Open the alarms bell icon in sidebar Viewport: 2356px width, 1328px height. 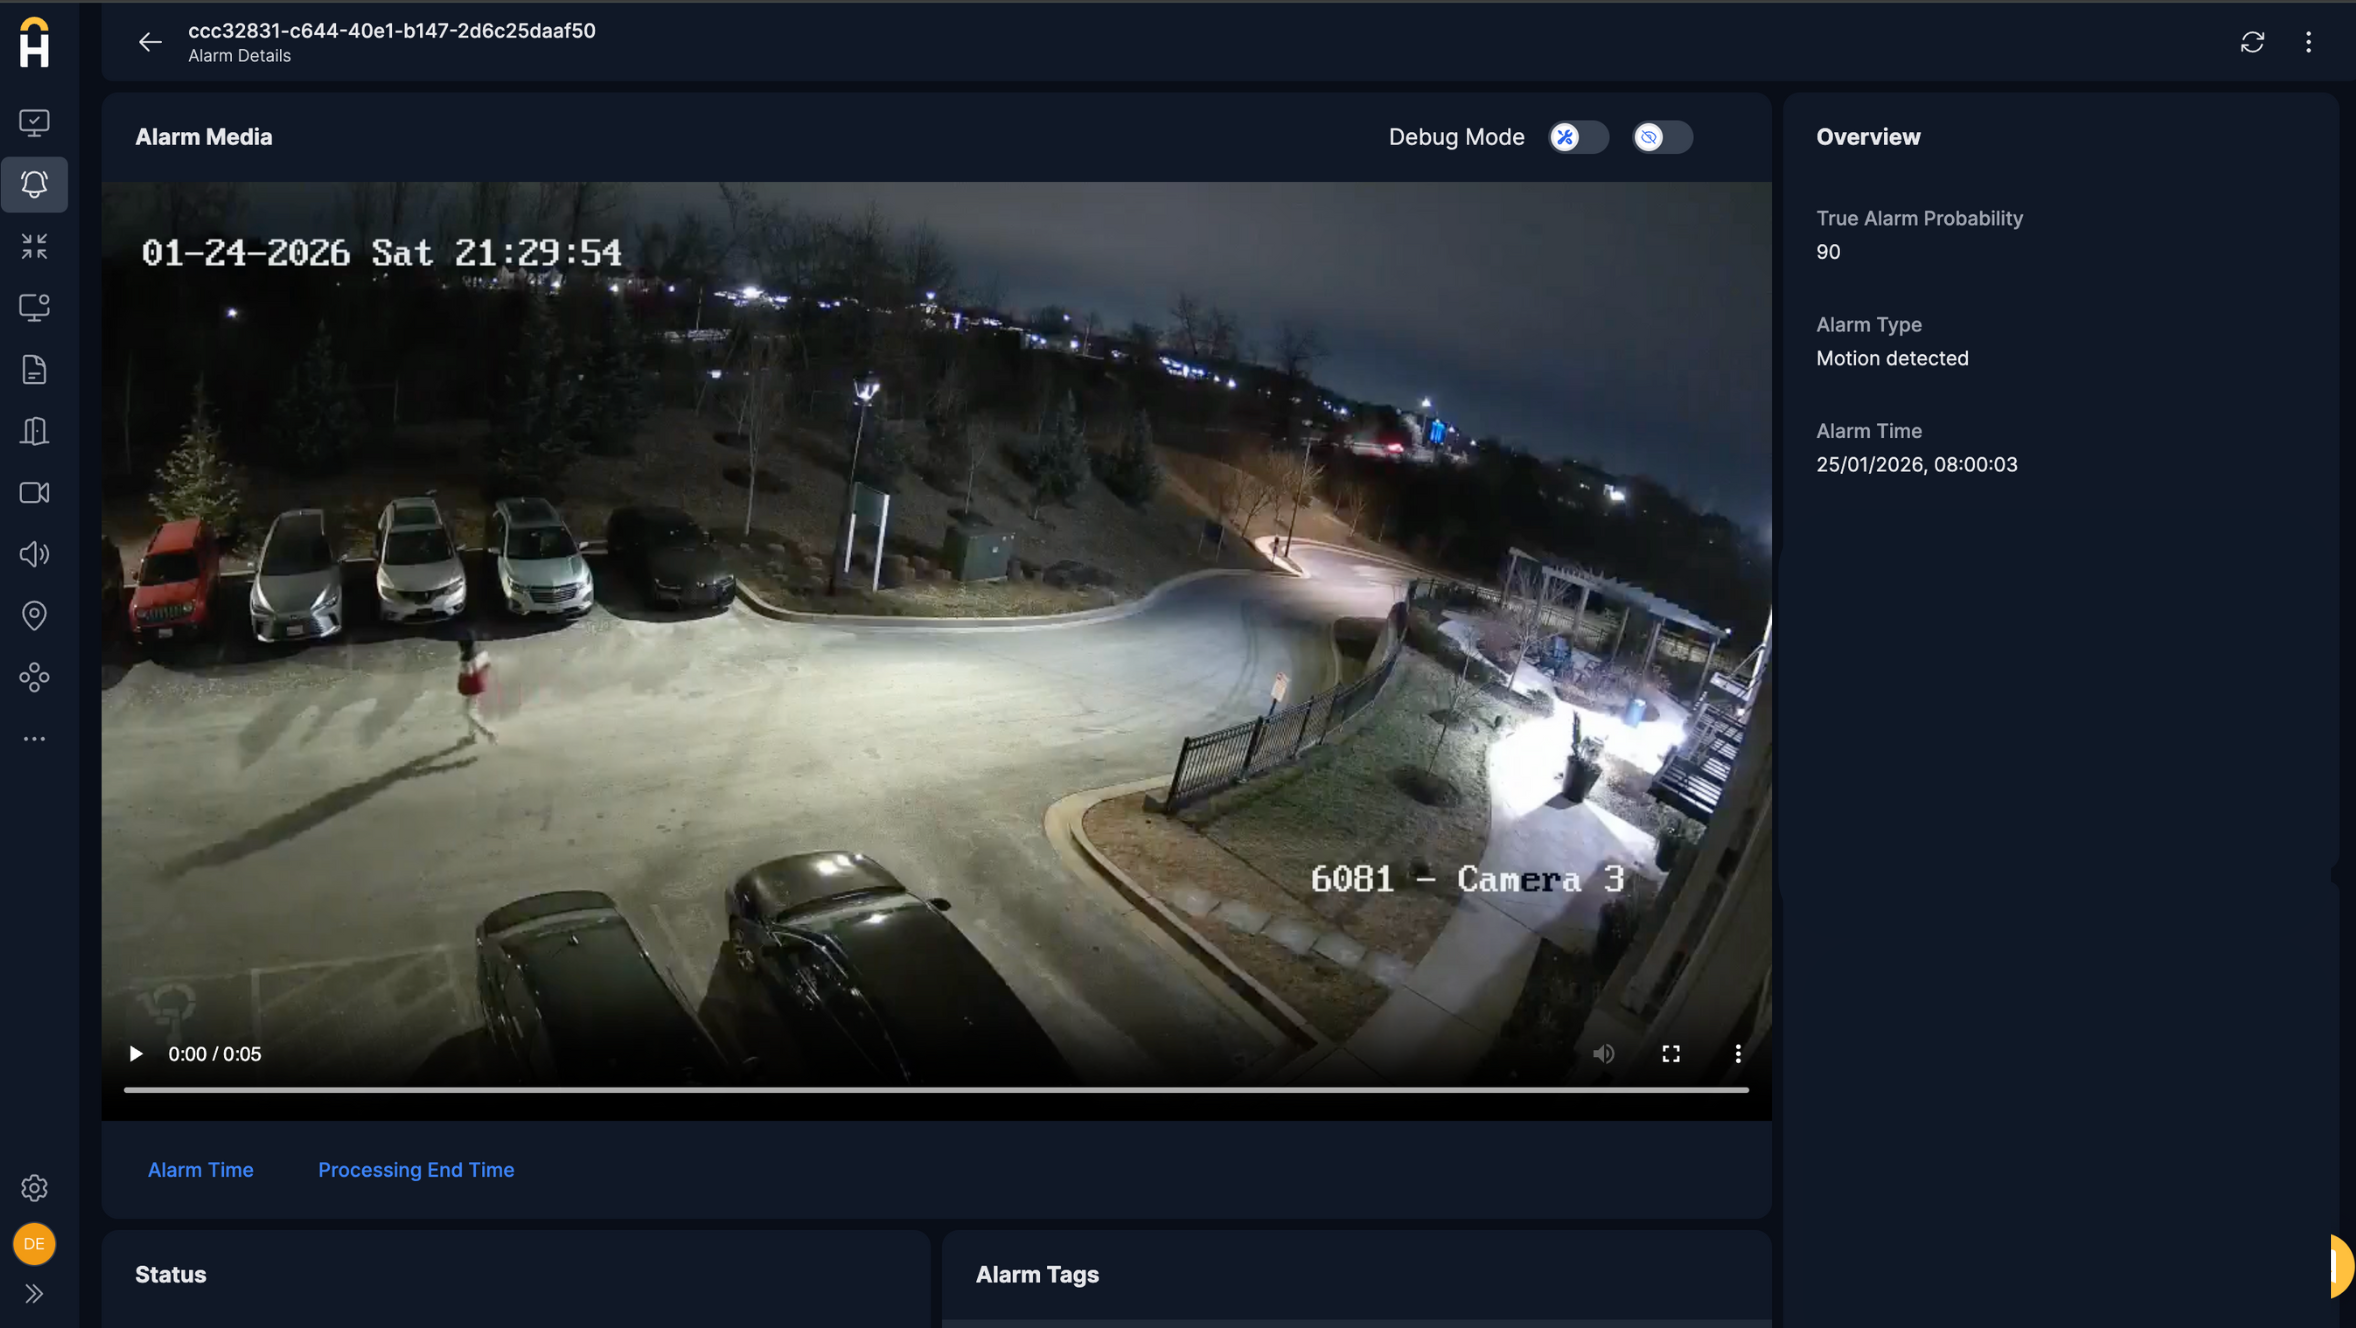(34, 184)
